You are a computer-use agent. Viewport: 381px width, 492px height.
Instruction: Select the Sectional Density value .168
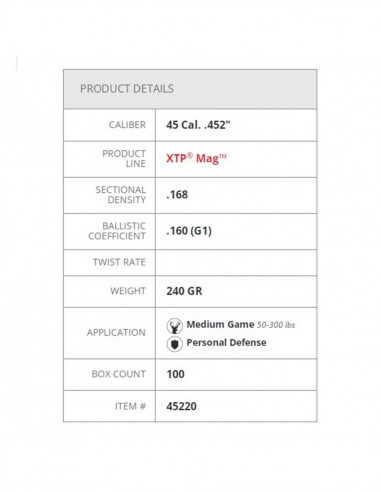click(177, 194)
